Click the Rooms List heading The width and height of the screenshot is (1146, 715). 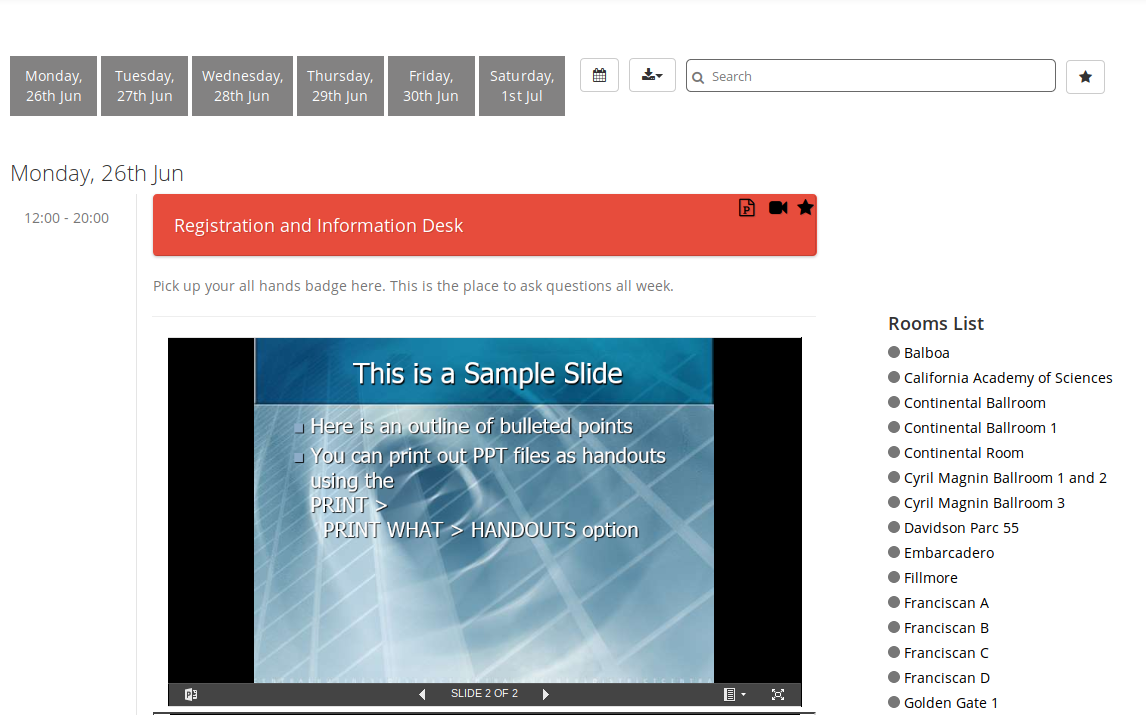click(936, 323)
